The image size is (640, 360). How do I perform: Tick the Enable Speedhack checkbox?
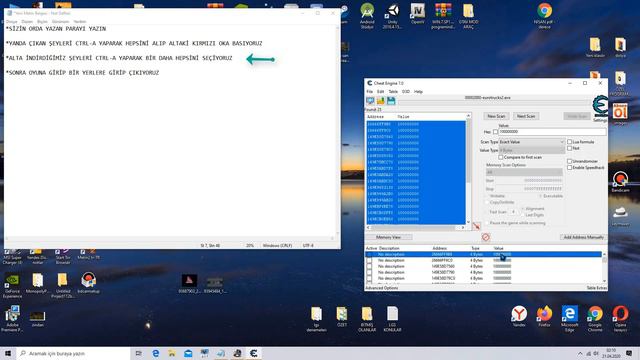click(x=569, y=168)
